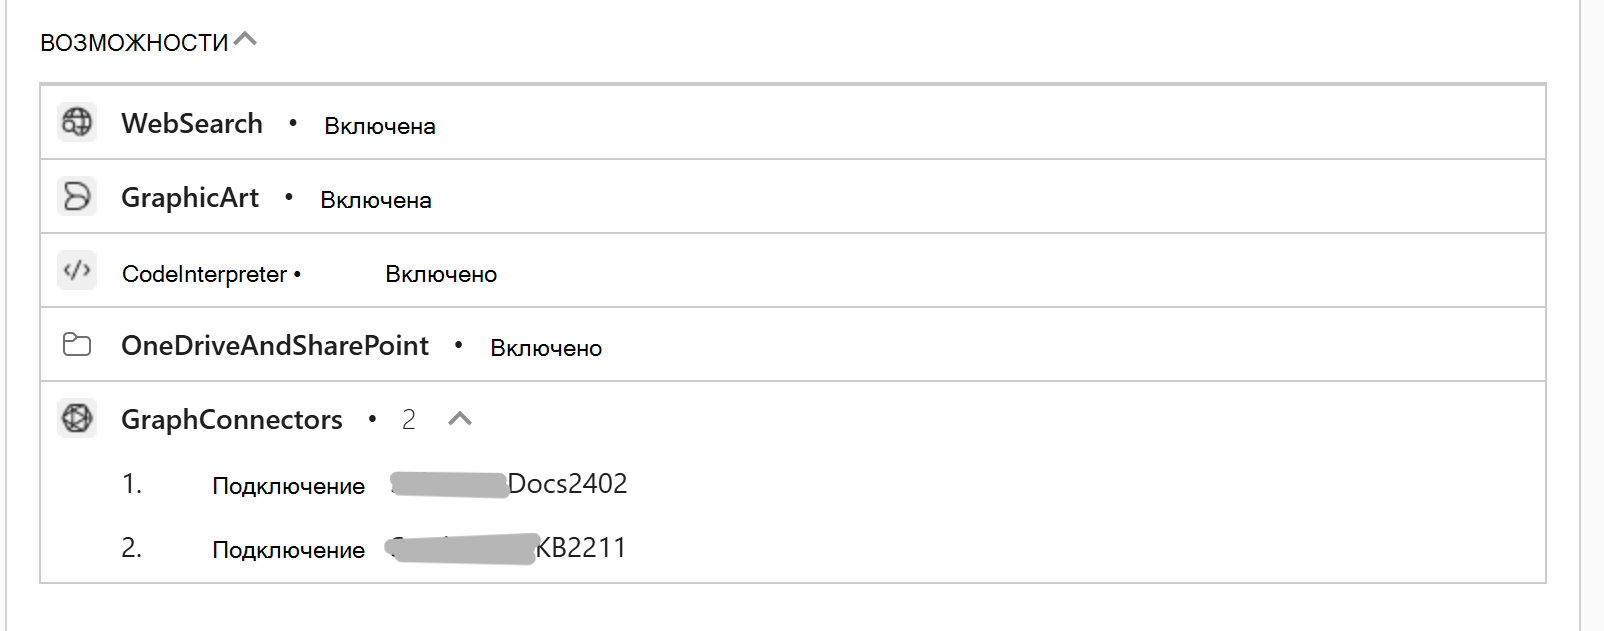Image resolution: width=1604 pixels, height=631 pixels.
Task: Toggle CodeInterpreter Включено state
Action: coord(441,274)
